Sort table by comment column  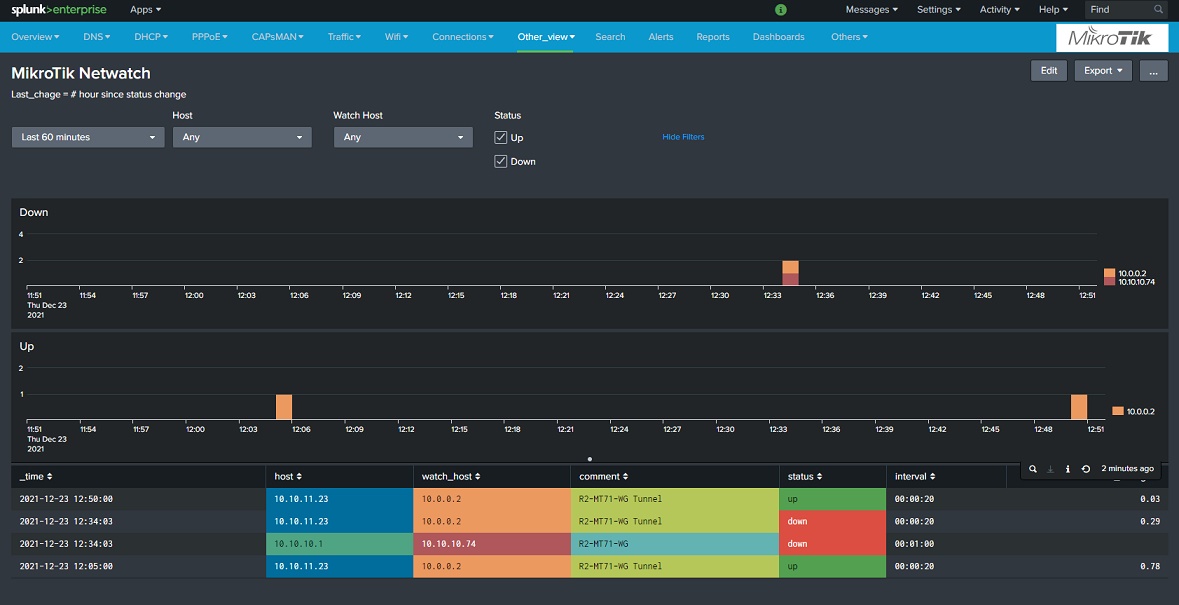[604, 476]
